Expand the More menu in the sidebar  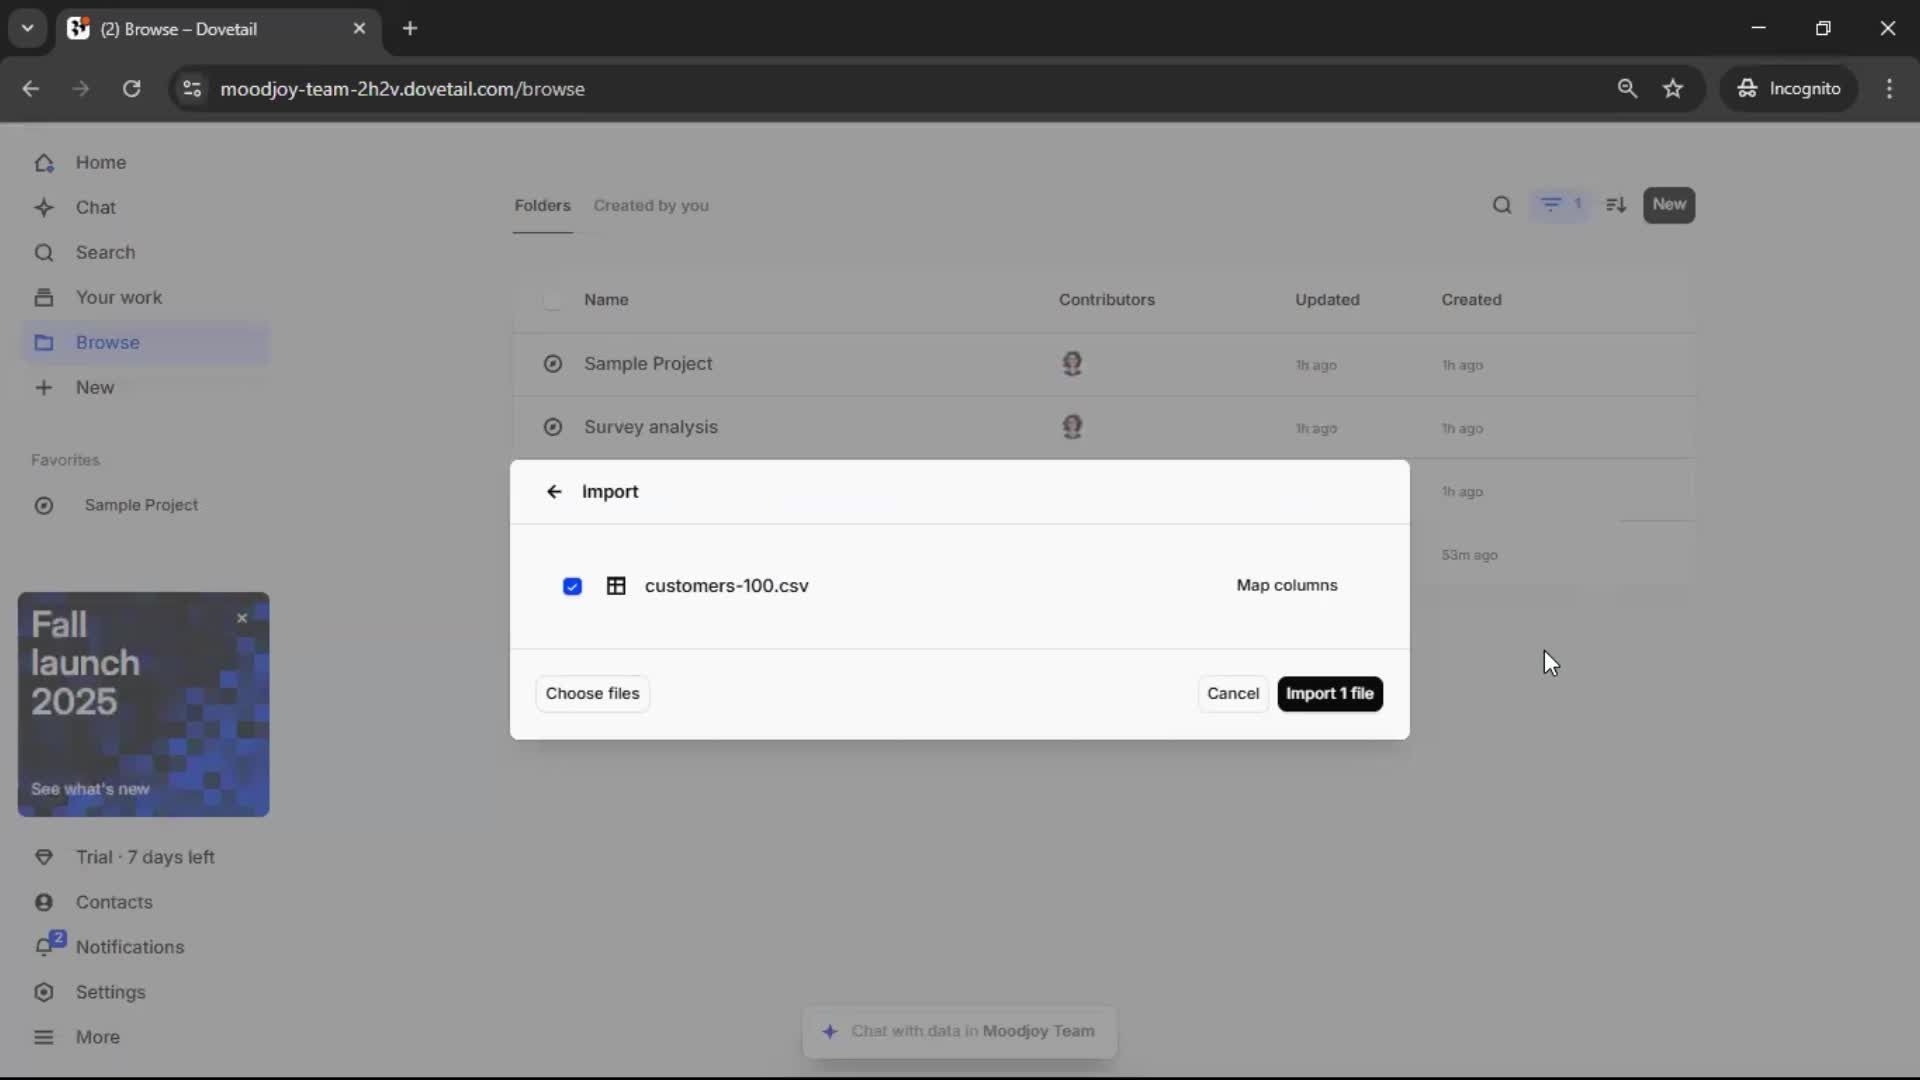97,1037
